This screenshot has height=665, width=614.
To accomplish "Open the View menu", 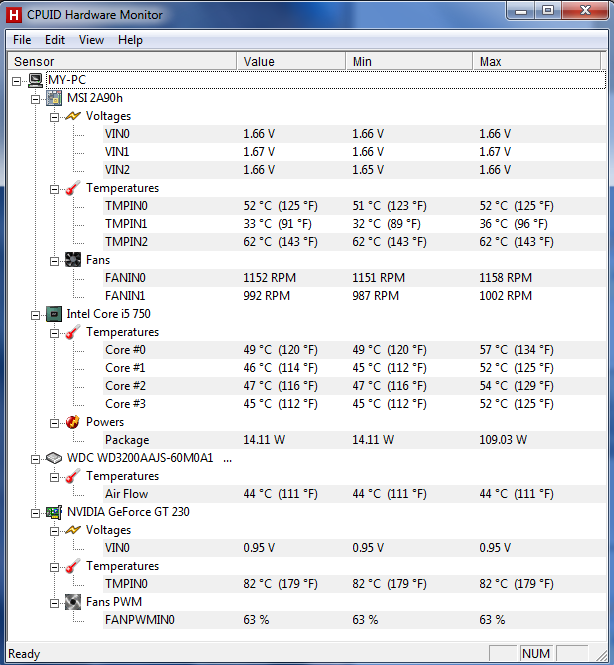I will point(91,40).
